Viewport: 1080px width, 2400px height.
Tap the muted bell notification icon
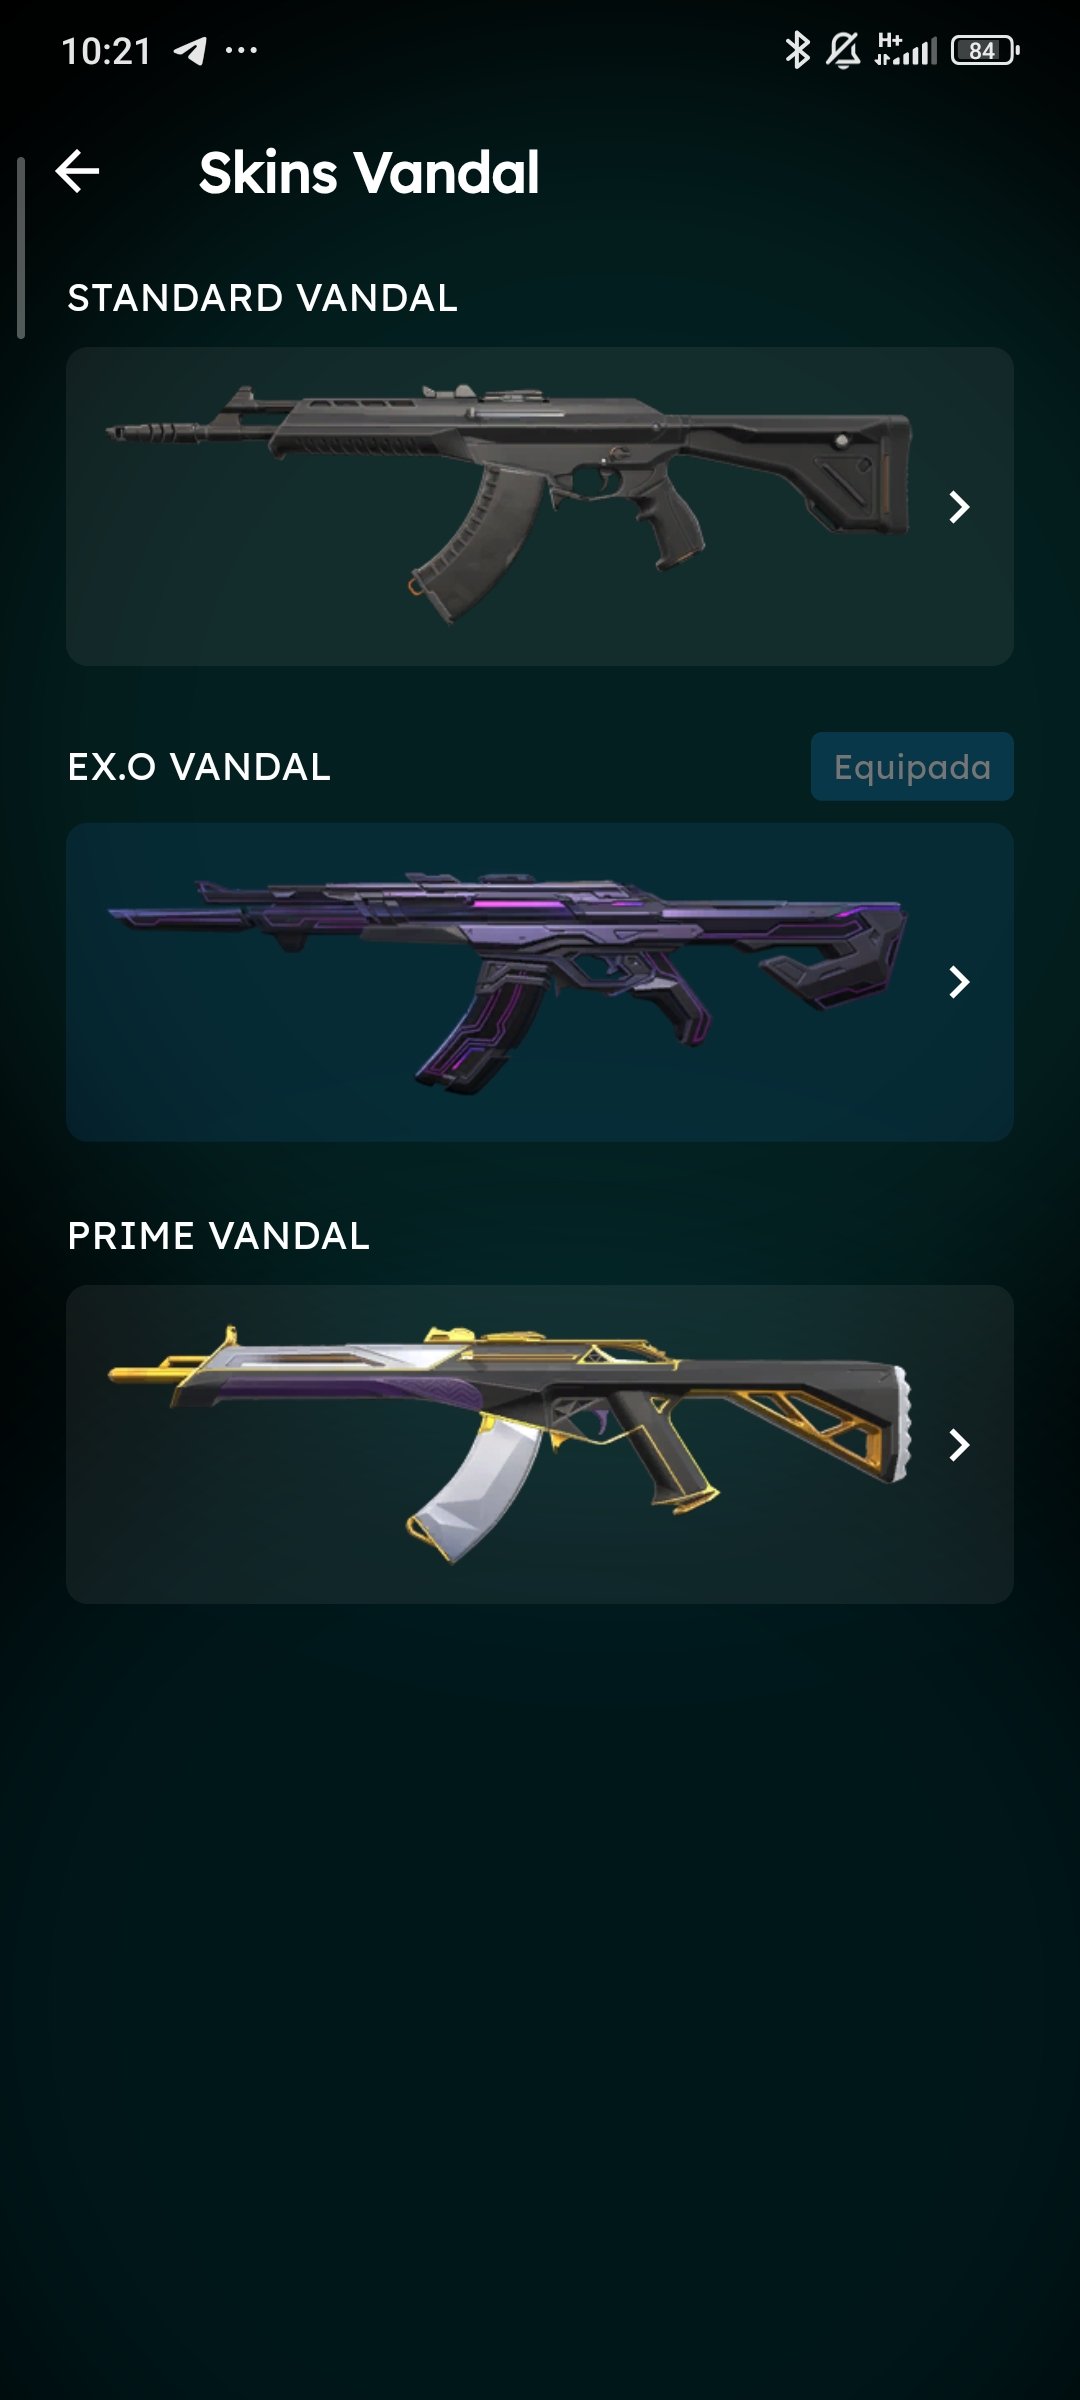[x=843, y=50]
